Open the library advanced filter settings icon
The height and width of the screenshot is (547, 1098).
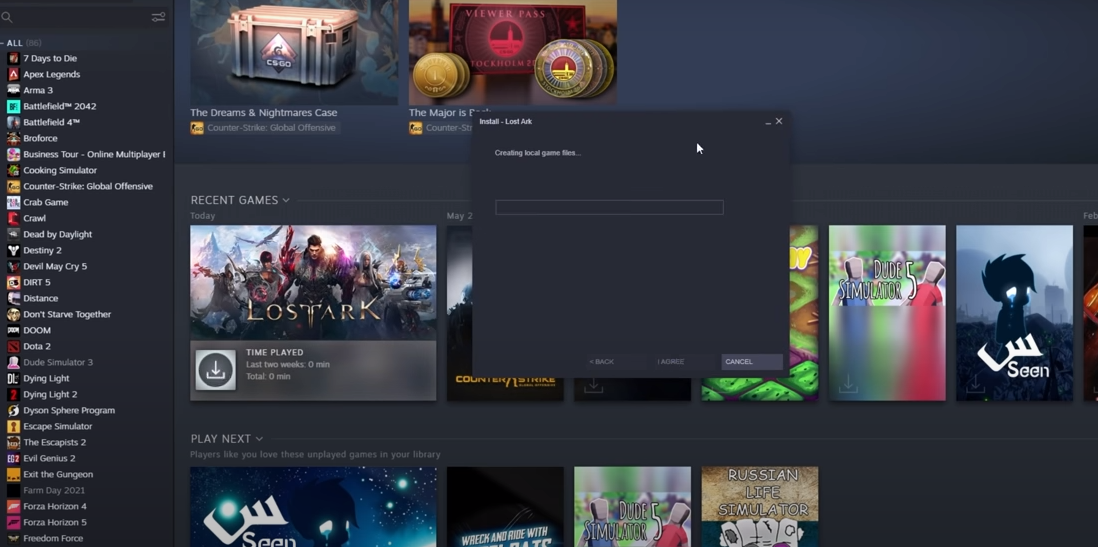[x=158, y=17]
